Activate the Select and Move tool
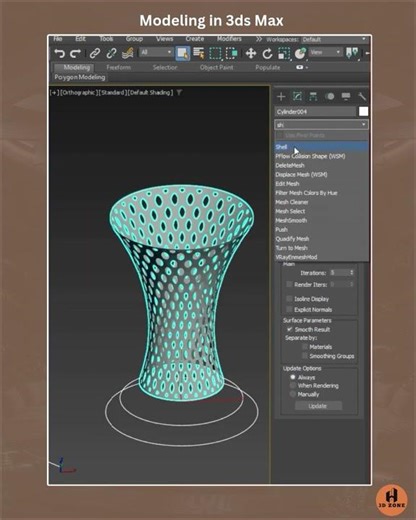Viewport: 416px width, 520px height. point(251,53)
